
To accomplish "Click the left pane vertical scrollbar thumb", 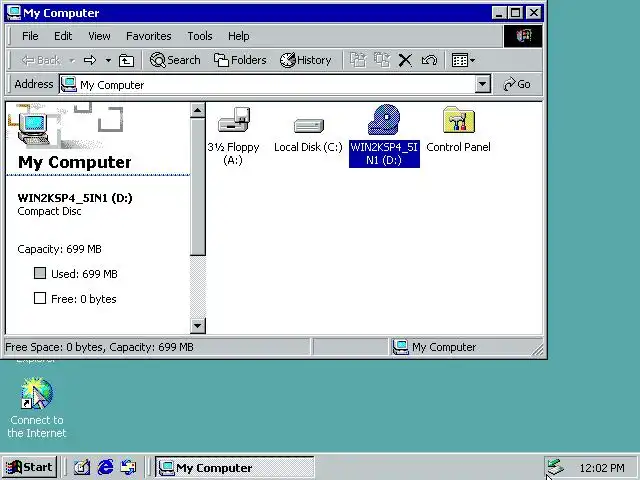I will (x=198, y=187).
